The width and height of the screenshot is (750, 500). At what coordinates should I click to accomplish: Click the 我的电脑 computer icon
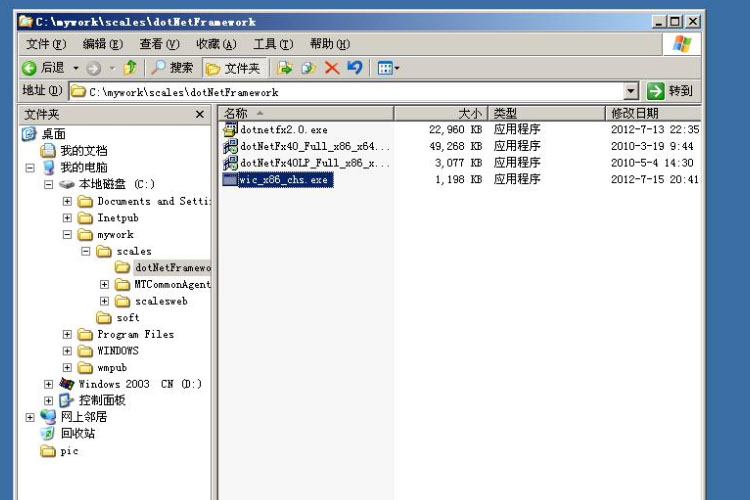[x=48, y=167]
